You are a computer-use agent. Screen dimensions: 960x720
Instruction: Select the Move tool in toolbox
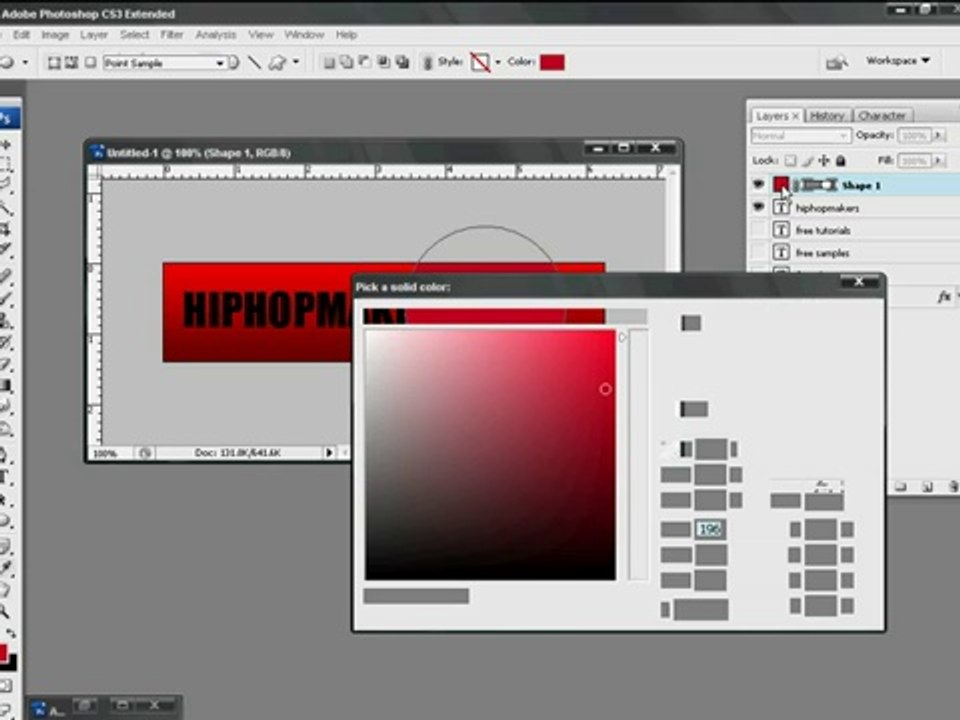(x=6, y=144)
